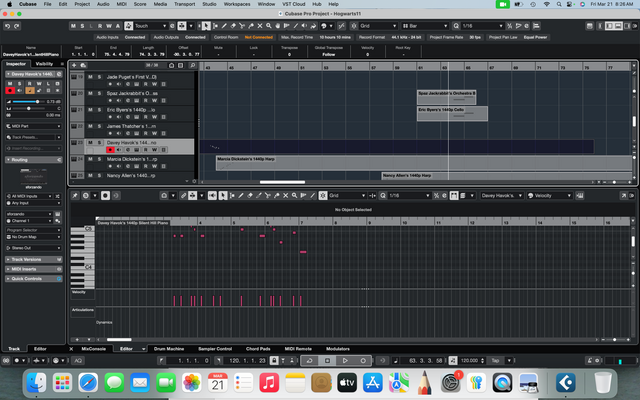The width and height of the screenshot is (640, 400).
Task: Open the window layout setup icon
Action: point(589,26)
